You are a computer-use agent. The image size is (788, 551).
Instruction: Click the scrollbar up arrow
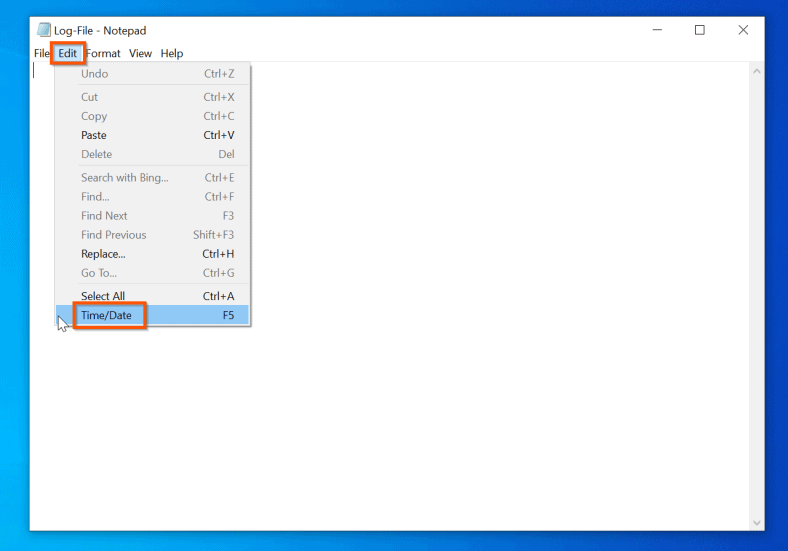click(757, 72)
